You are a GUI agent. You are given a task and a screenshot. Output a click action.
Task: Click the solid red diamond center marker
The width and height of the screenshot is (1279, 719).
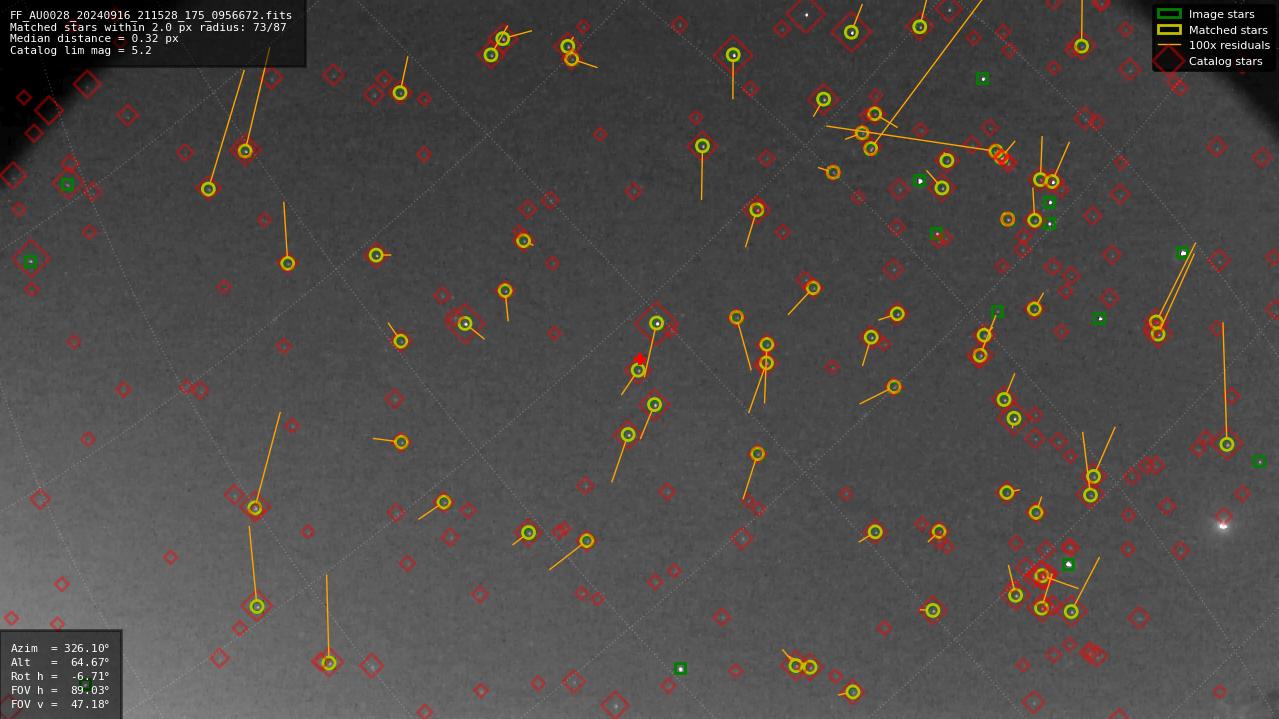[x=640, y=359]
